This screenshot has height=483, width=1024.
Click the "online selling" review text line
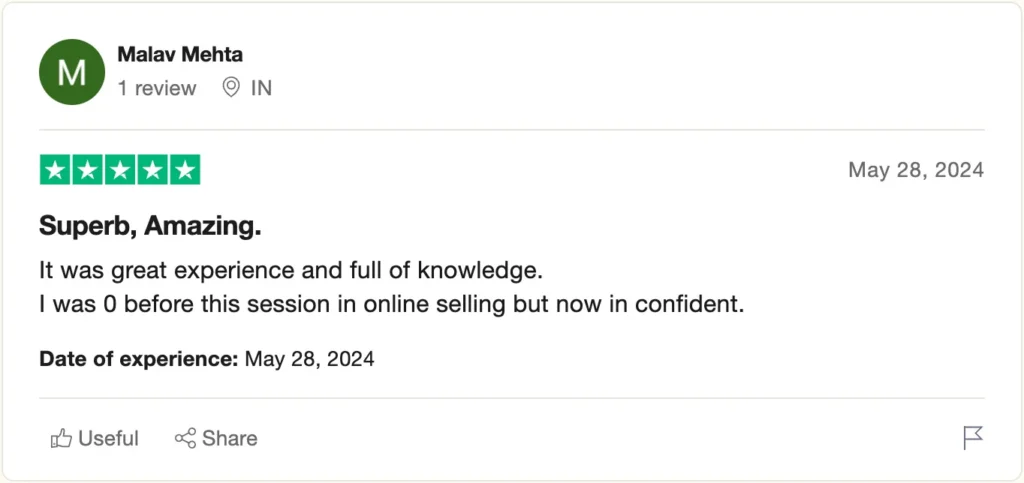point(391,304)
